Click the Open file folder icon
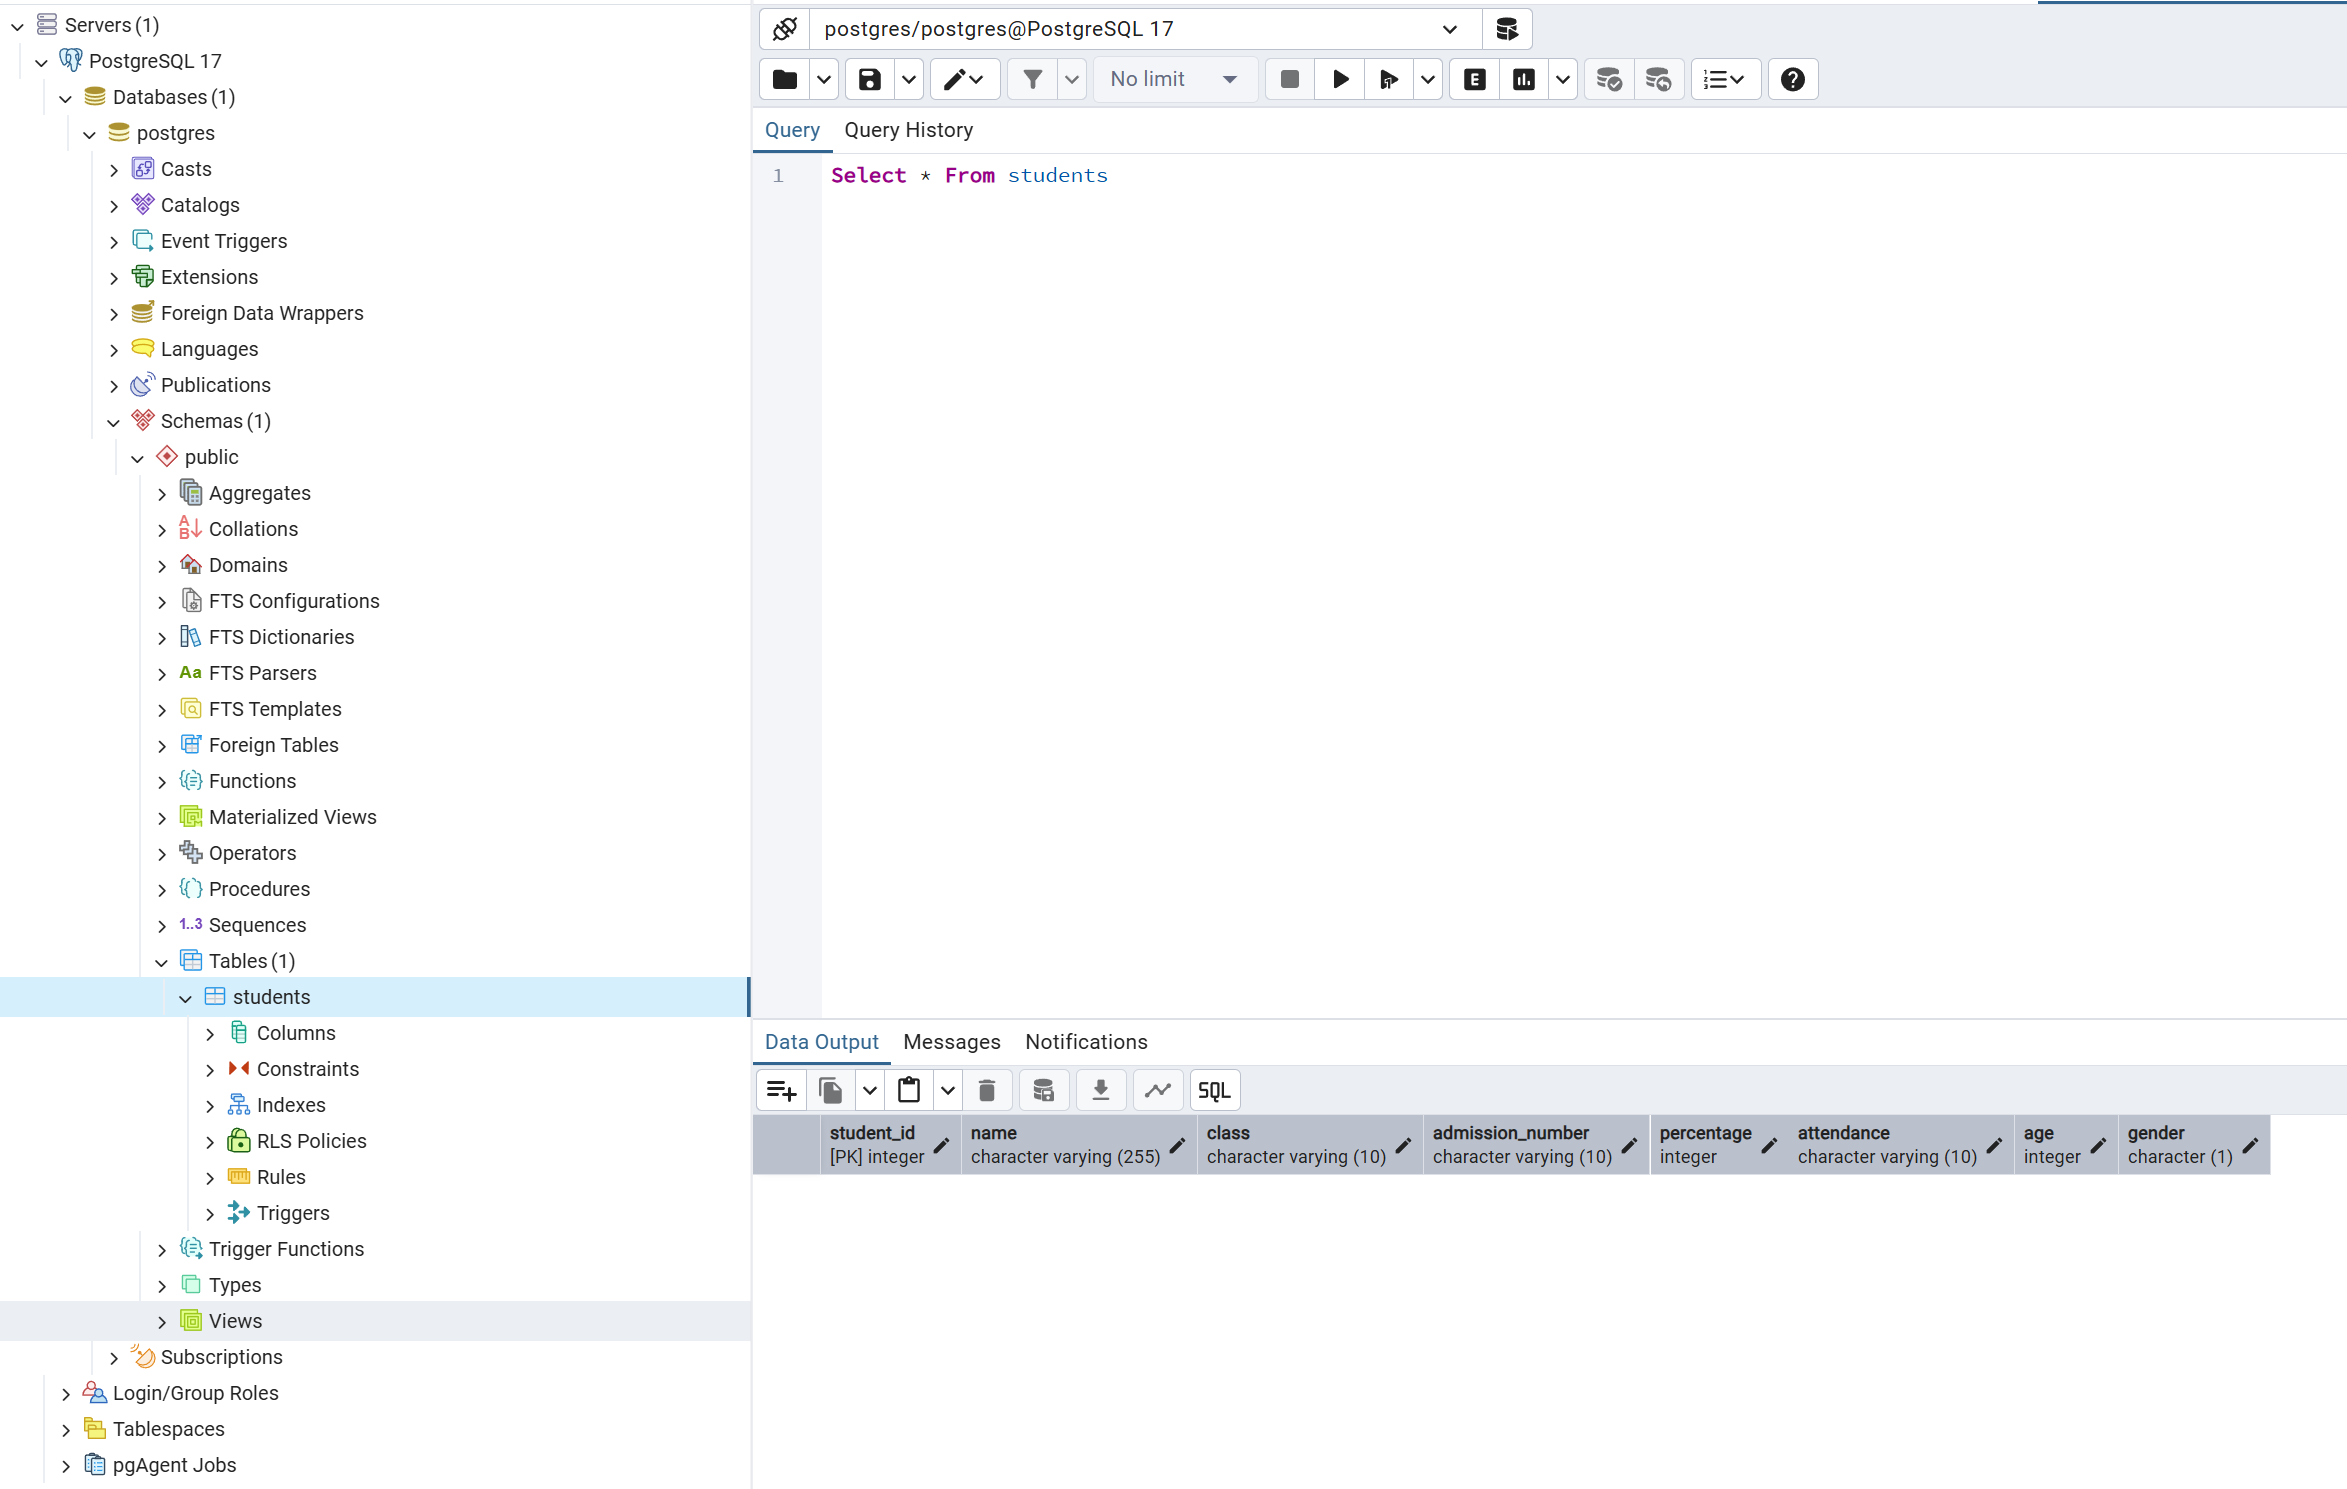Image resolution: width=2347 pixels, height=1489 pixels. (785, 79)
